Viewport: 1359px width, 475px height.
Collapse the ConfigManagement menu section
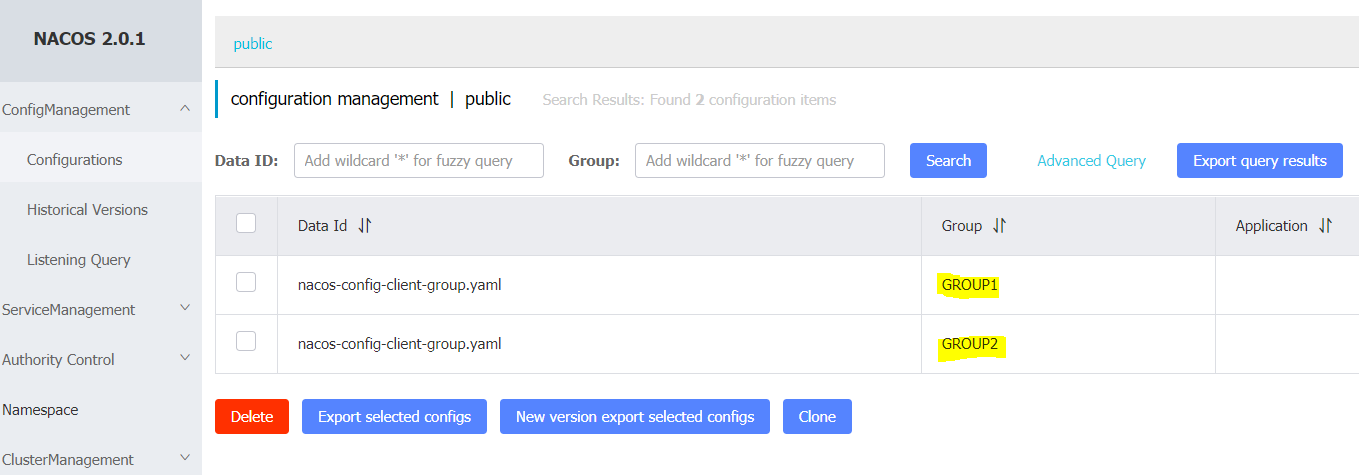[184, 109]
